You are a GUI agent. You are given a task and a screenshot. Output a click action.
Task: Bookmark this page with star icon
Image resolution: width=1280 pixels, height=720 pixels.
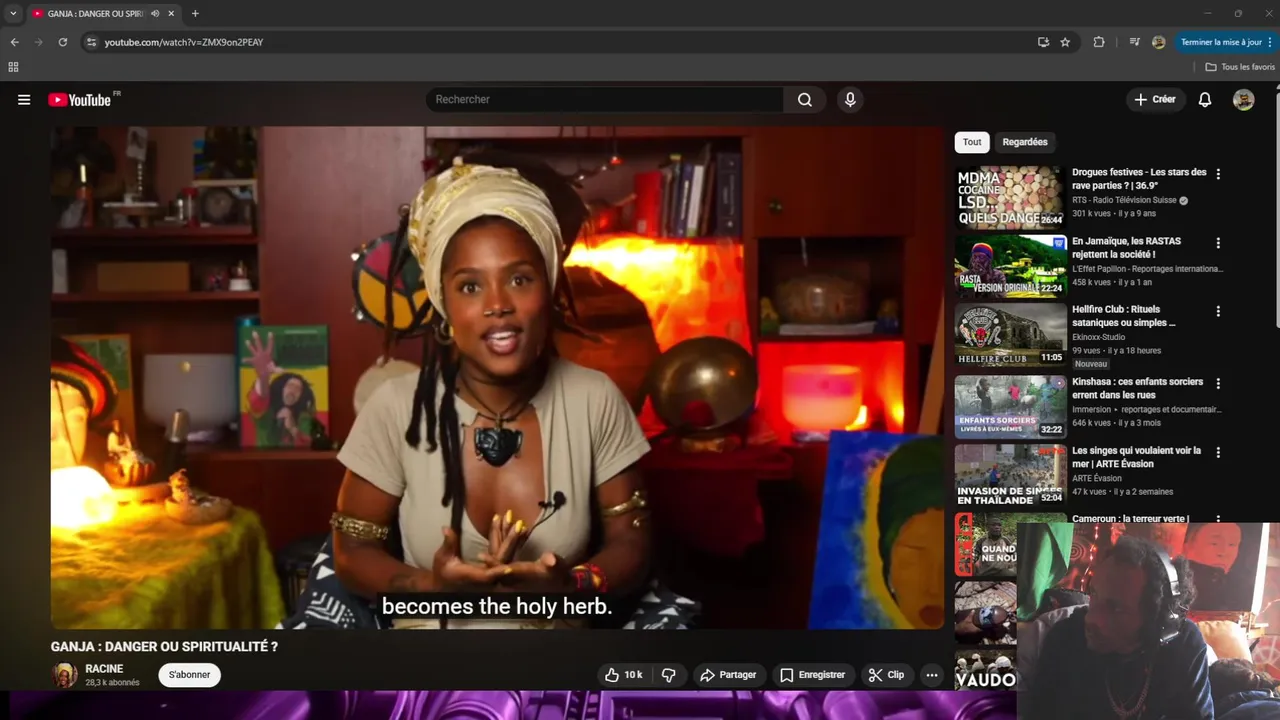(1065, 42)
